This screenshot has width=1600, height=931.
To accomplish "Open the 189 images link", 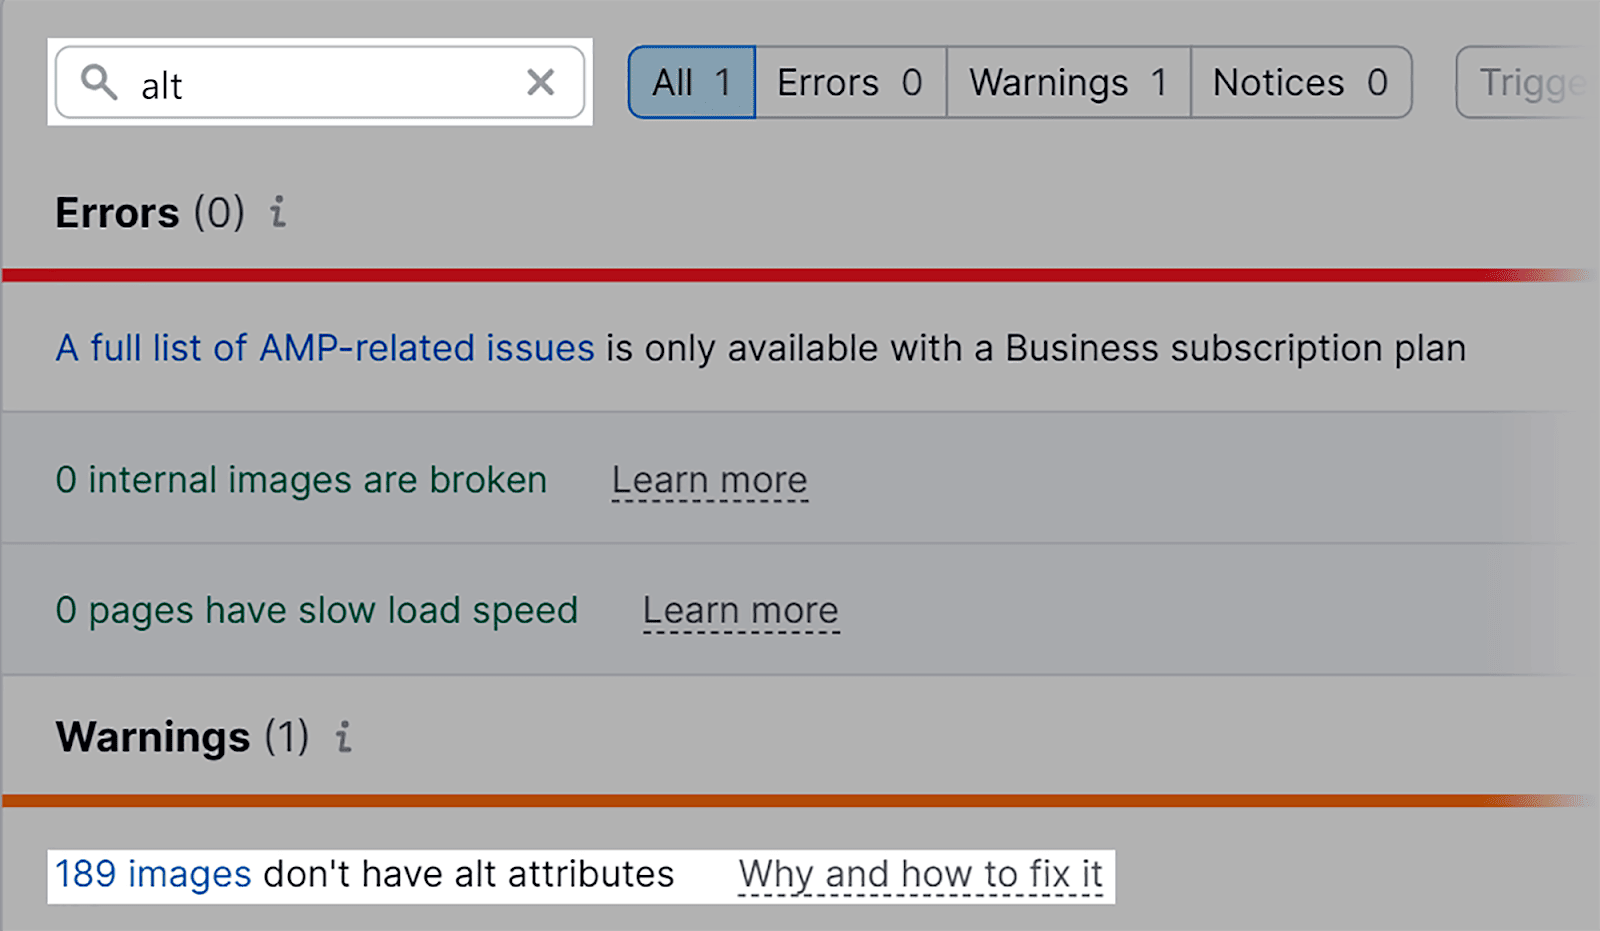I will [151, 873].
